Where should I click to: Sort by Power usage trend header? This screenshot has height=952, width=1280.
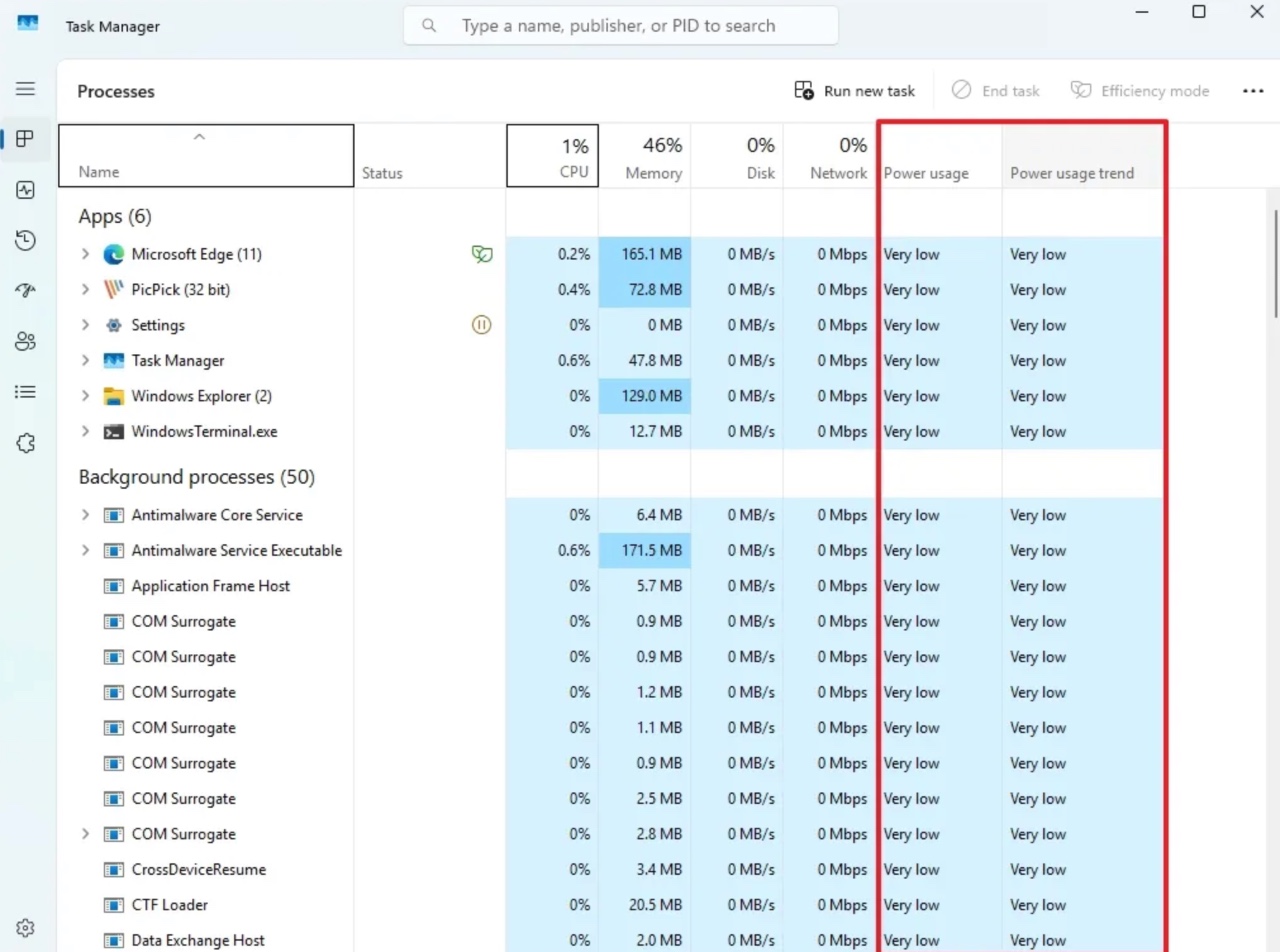(1083, 156)
